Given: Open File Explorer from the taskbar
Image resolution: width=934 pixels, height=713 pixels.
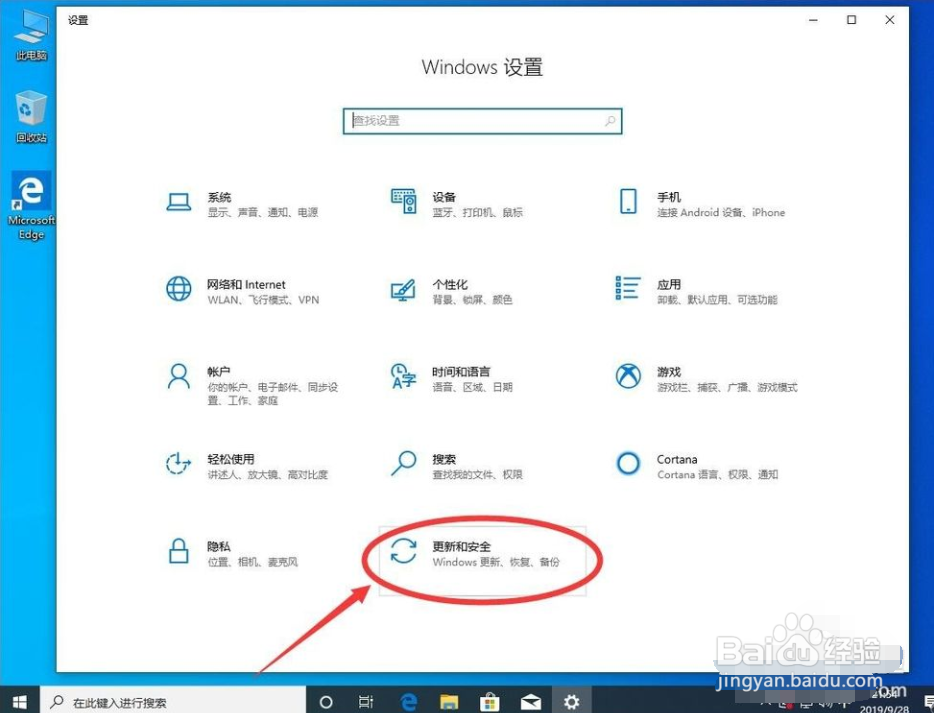Looking at the screenshot, I should coord(449,702).
